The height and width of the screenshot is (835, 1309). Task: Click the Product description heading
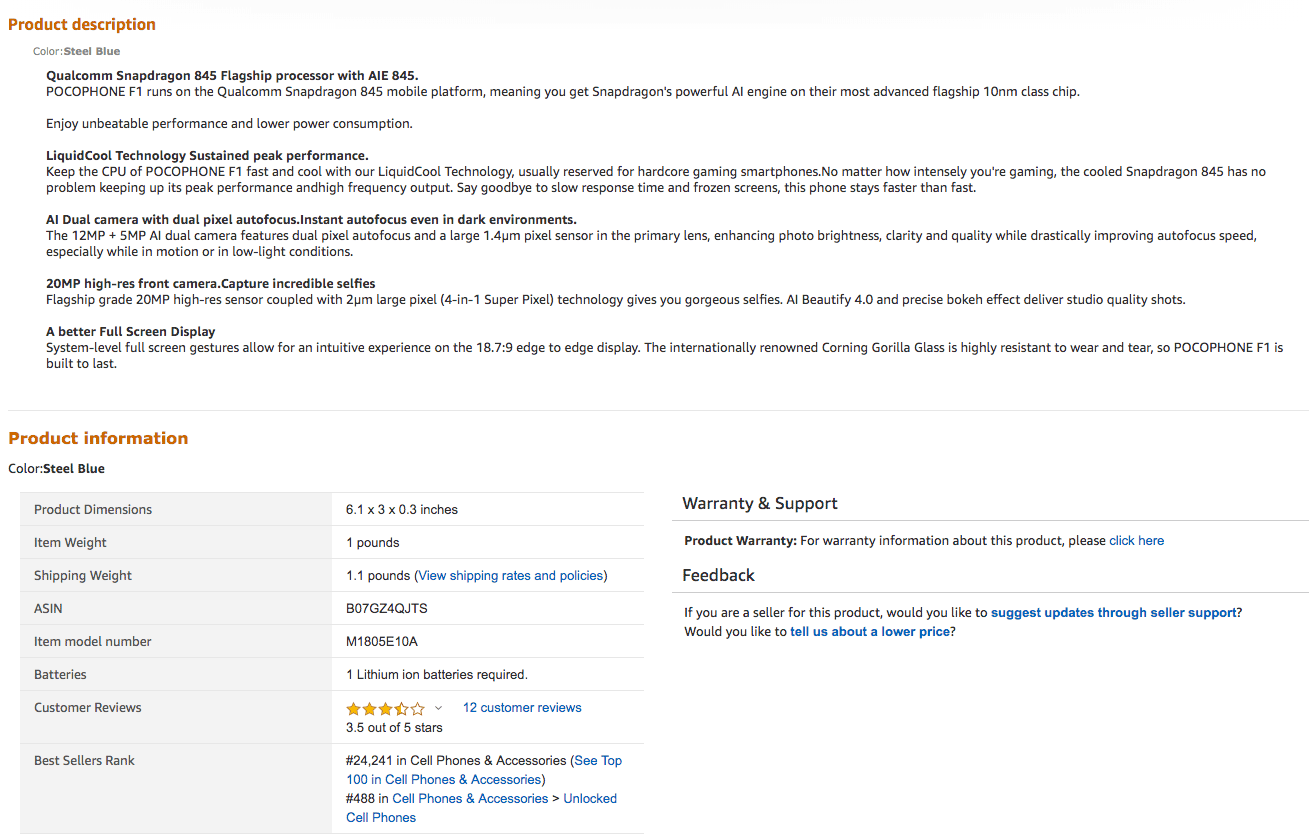pyautogui.click(x=82, y=24)
